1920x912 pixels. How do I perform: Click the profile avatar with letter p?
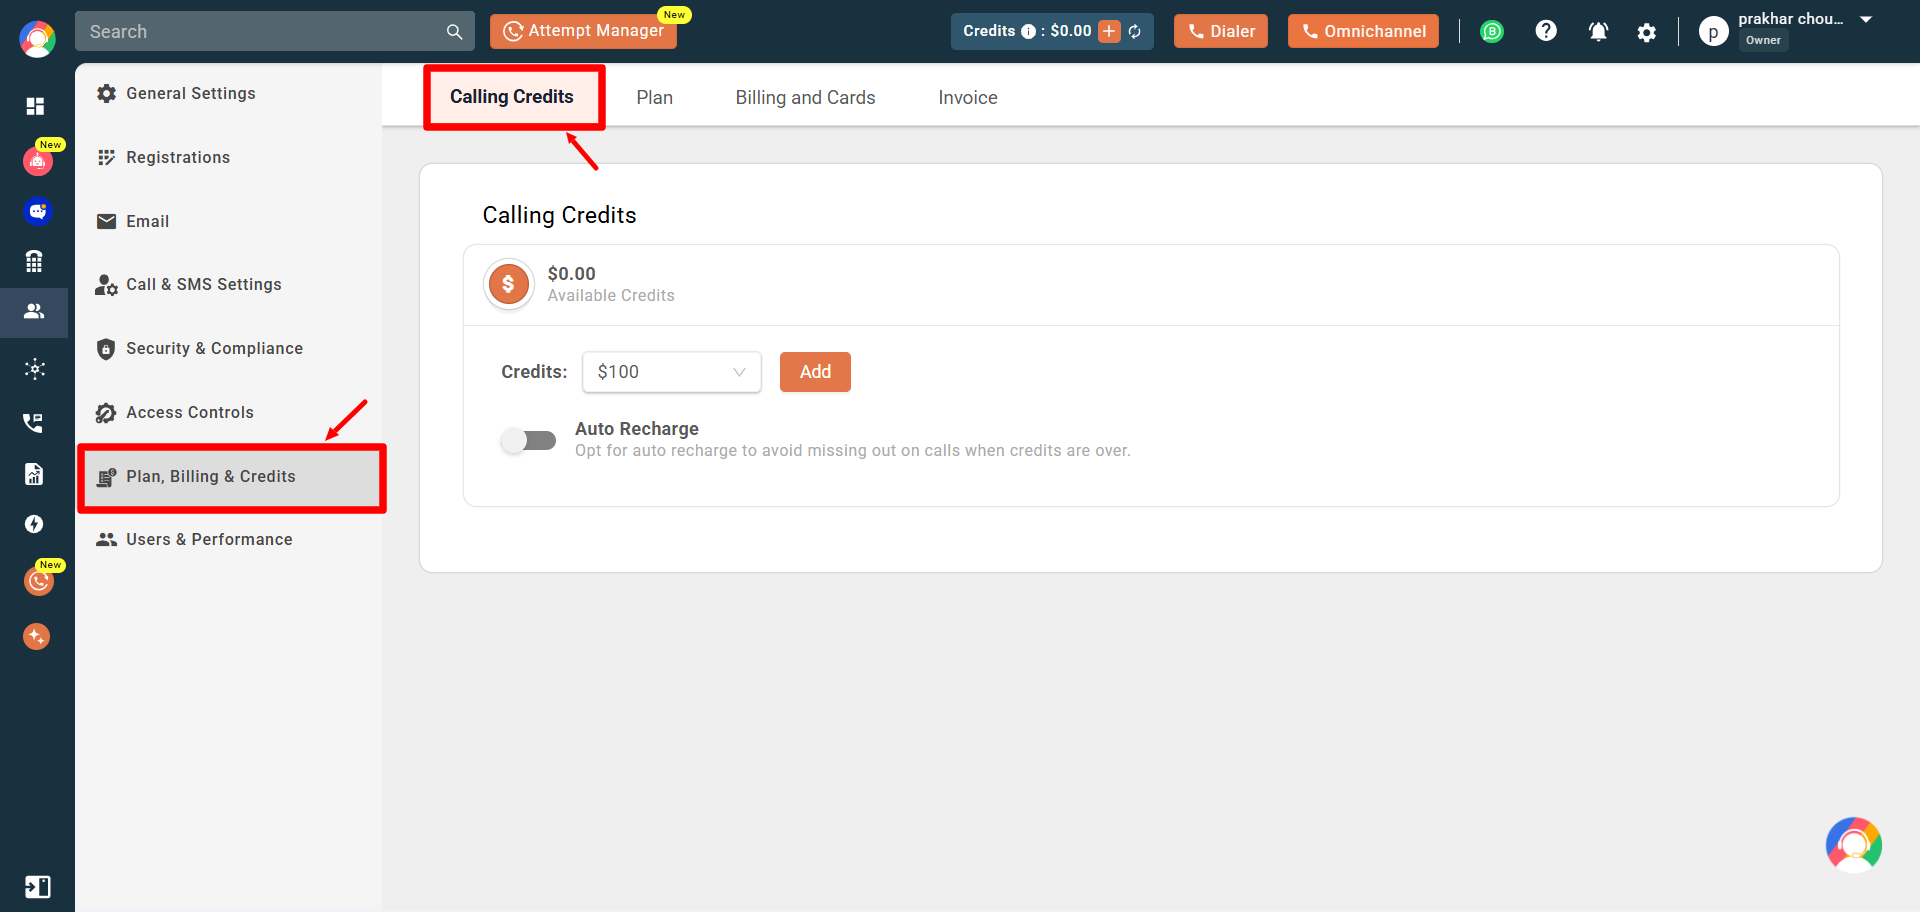[x=1713, y=32]
